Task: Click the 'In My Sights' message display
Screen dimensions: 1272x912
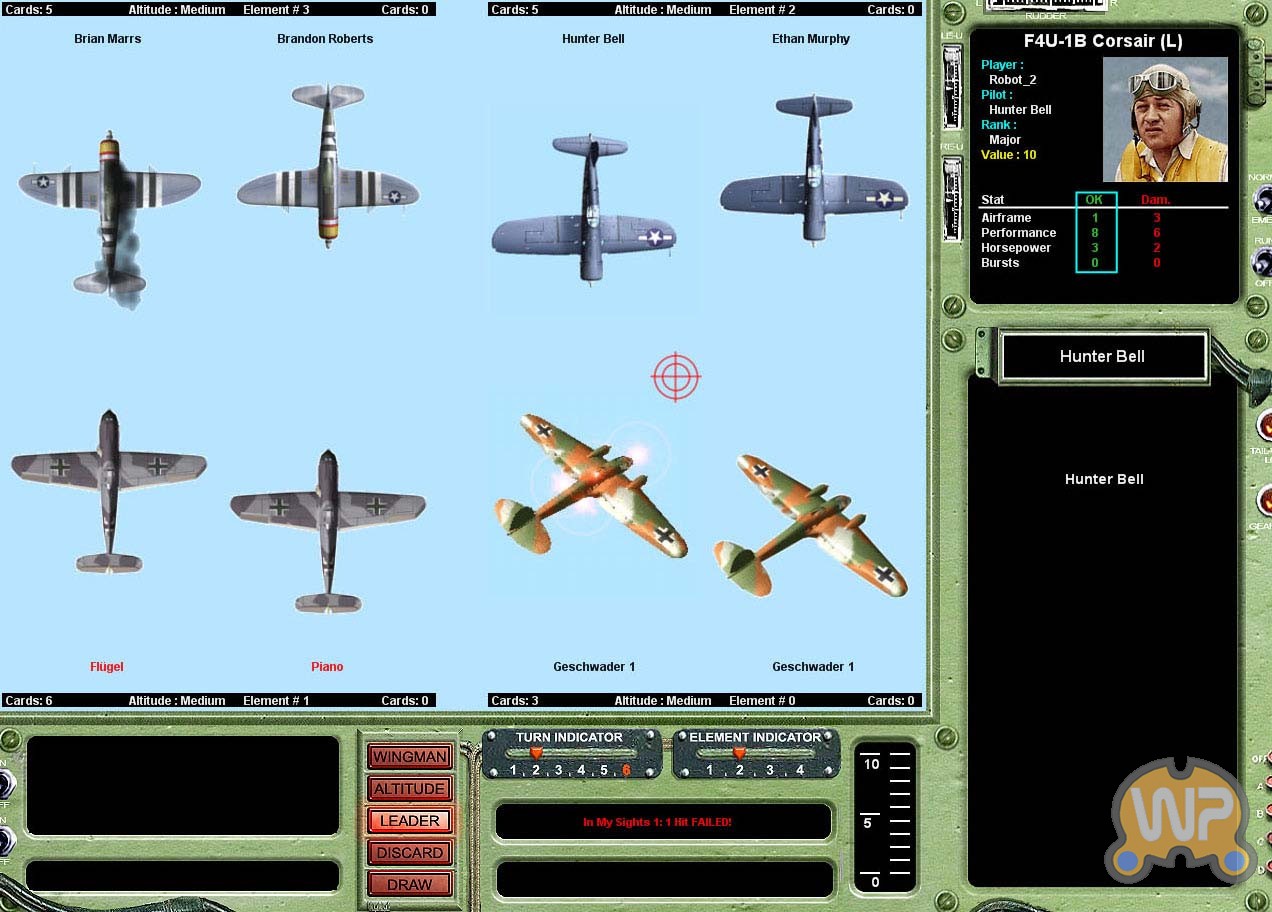Action: tap(662, 822)
